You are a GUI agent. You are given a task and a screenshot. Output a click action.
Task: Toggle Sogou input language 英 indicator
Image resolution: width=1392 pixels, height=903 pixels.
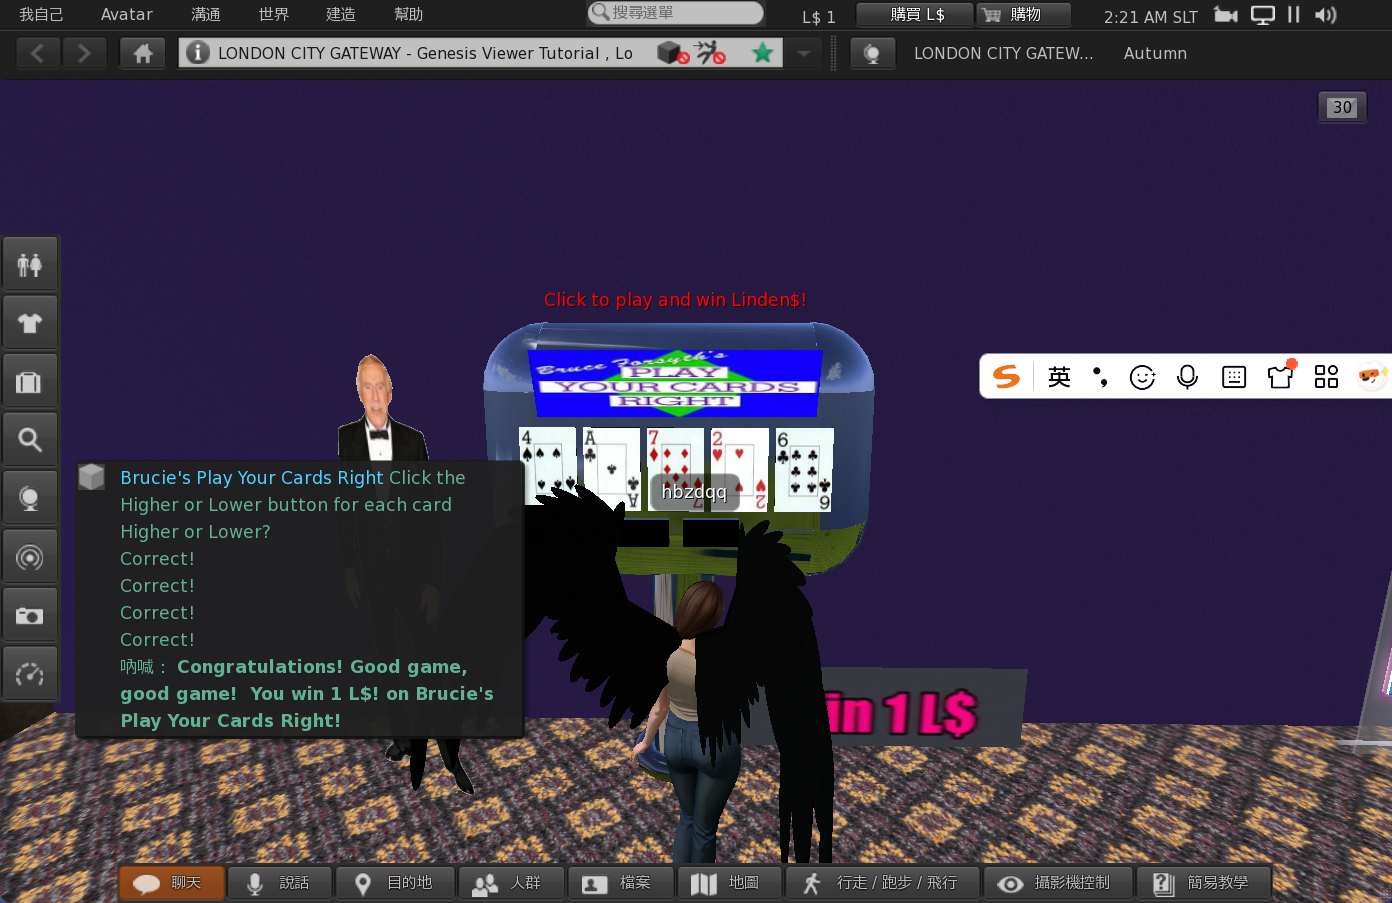coord(1059,377)
